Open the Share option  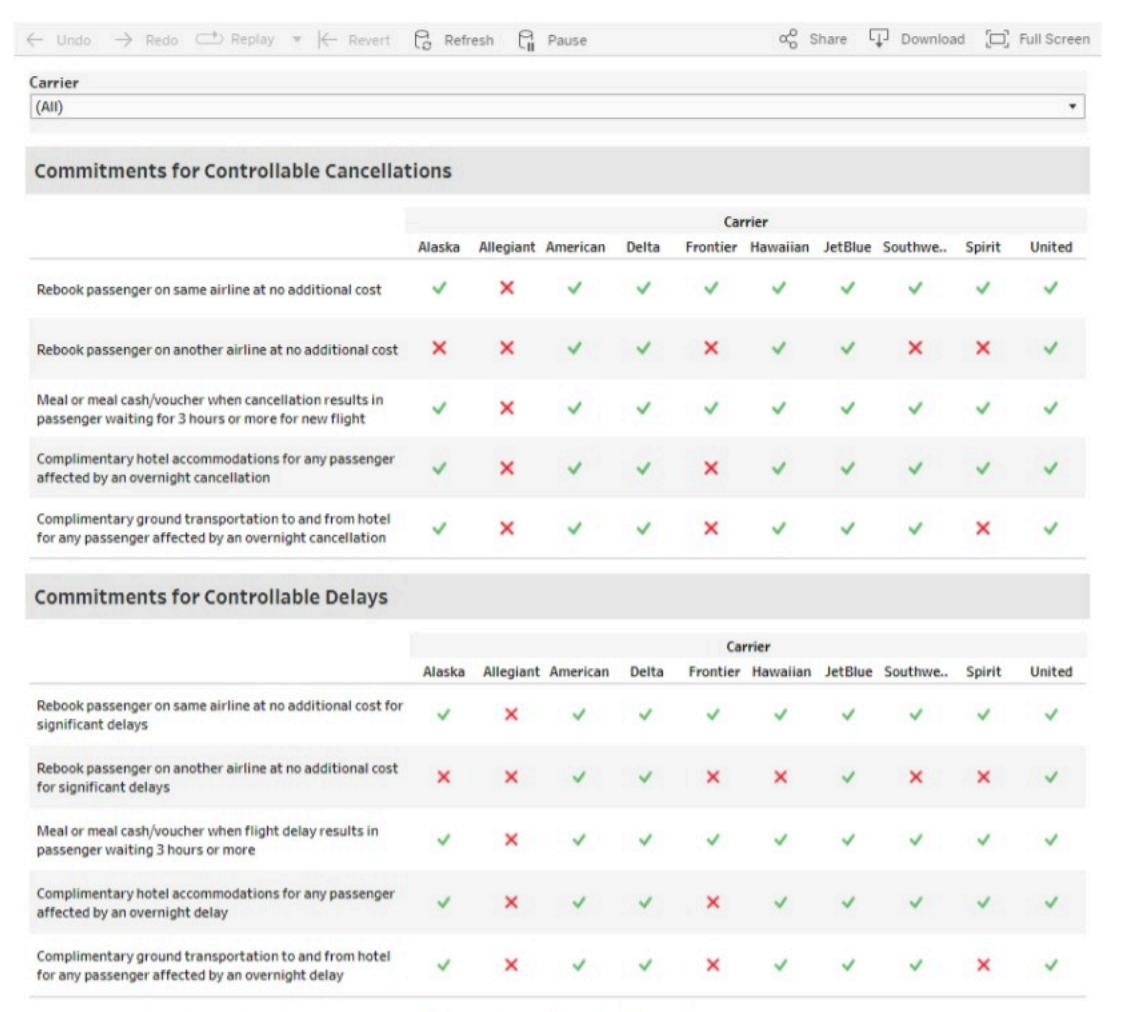[813, 40]
